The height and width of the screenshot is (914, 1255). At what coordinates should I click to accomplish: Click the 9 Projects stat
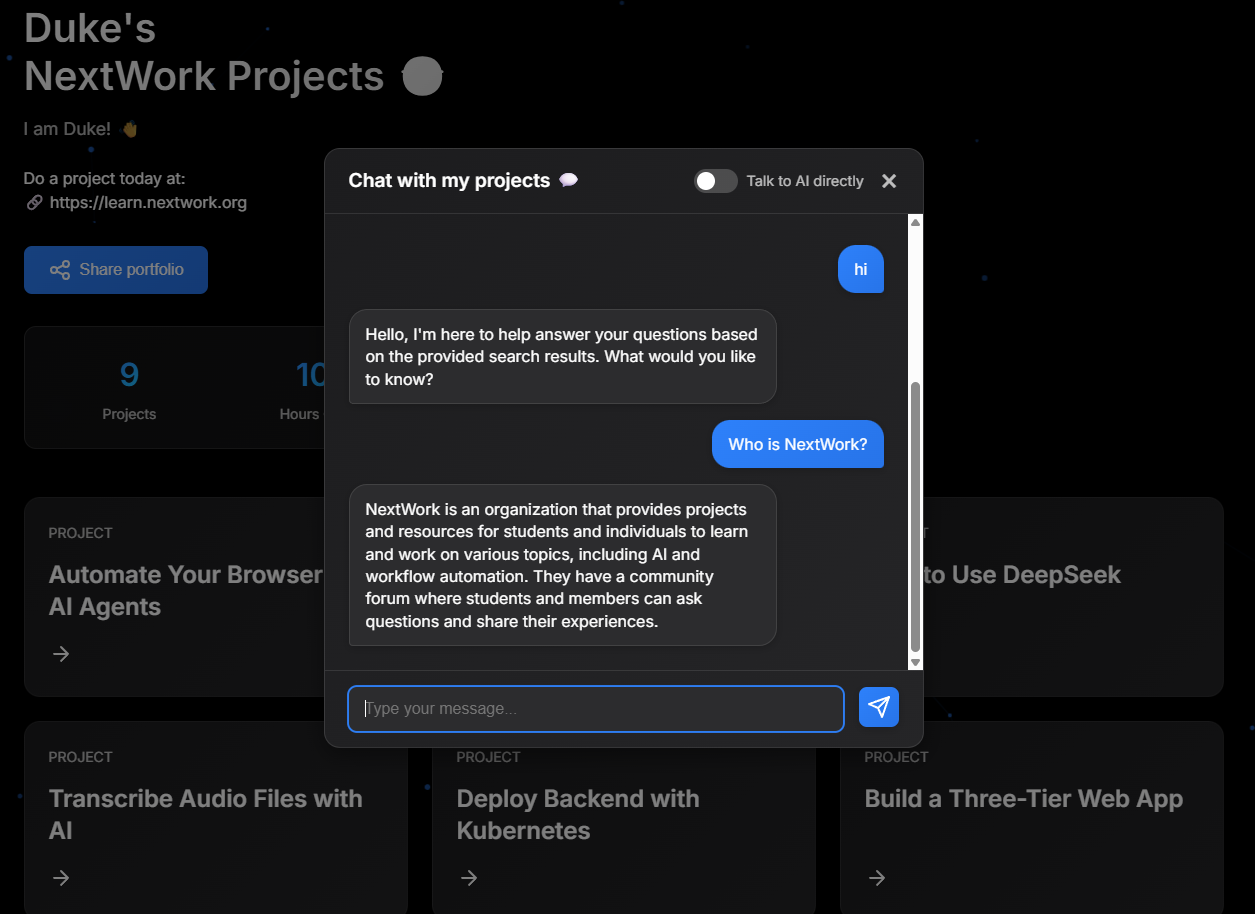click(129, 388)
